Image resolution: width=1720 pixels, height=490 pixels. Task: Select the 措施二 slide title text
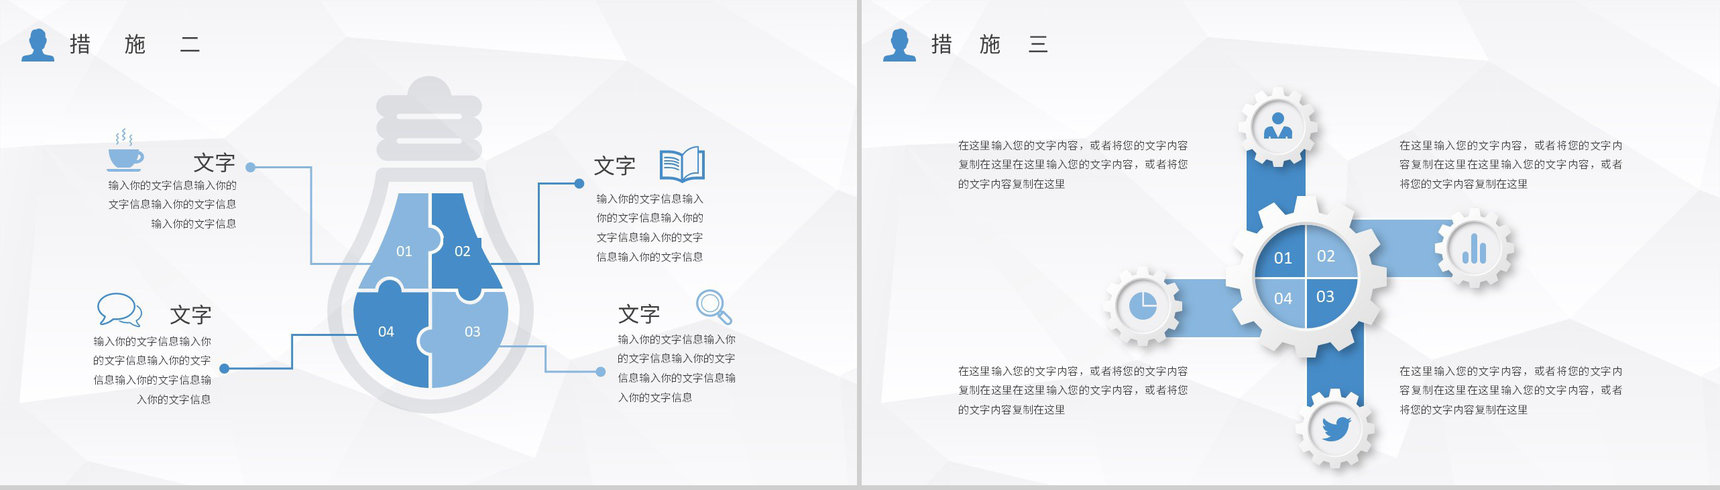coord(135,44)
